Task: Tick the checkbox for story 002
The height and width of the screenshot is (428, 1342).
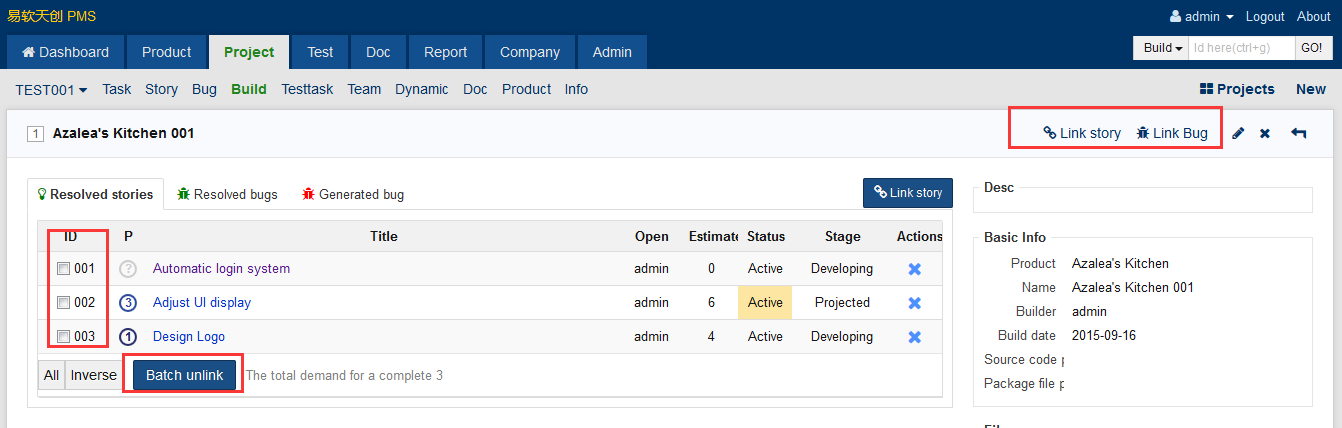Action: click(x=63, y=303)
